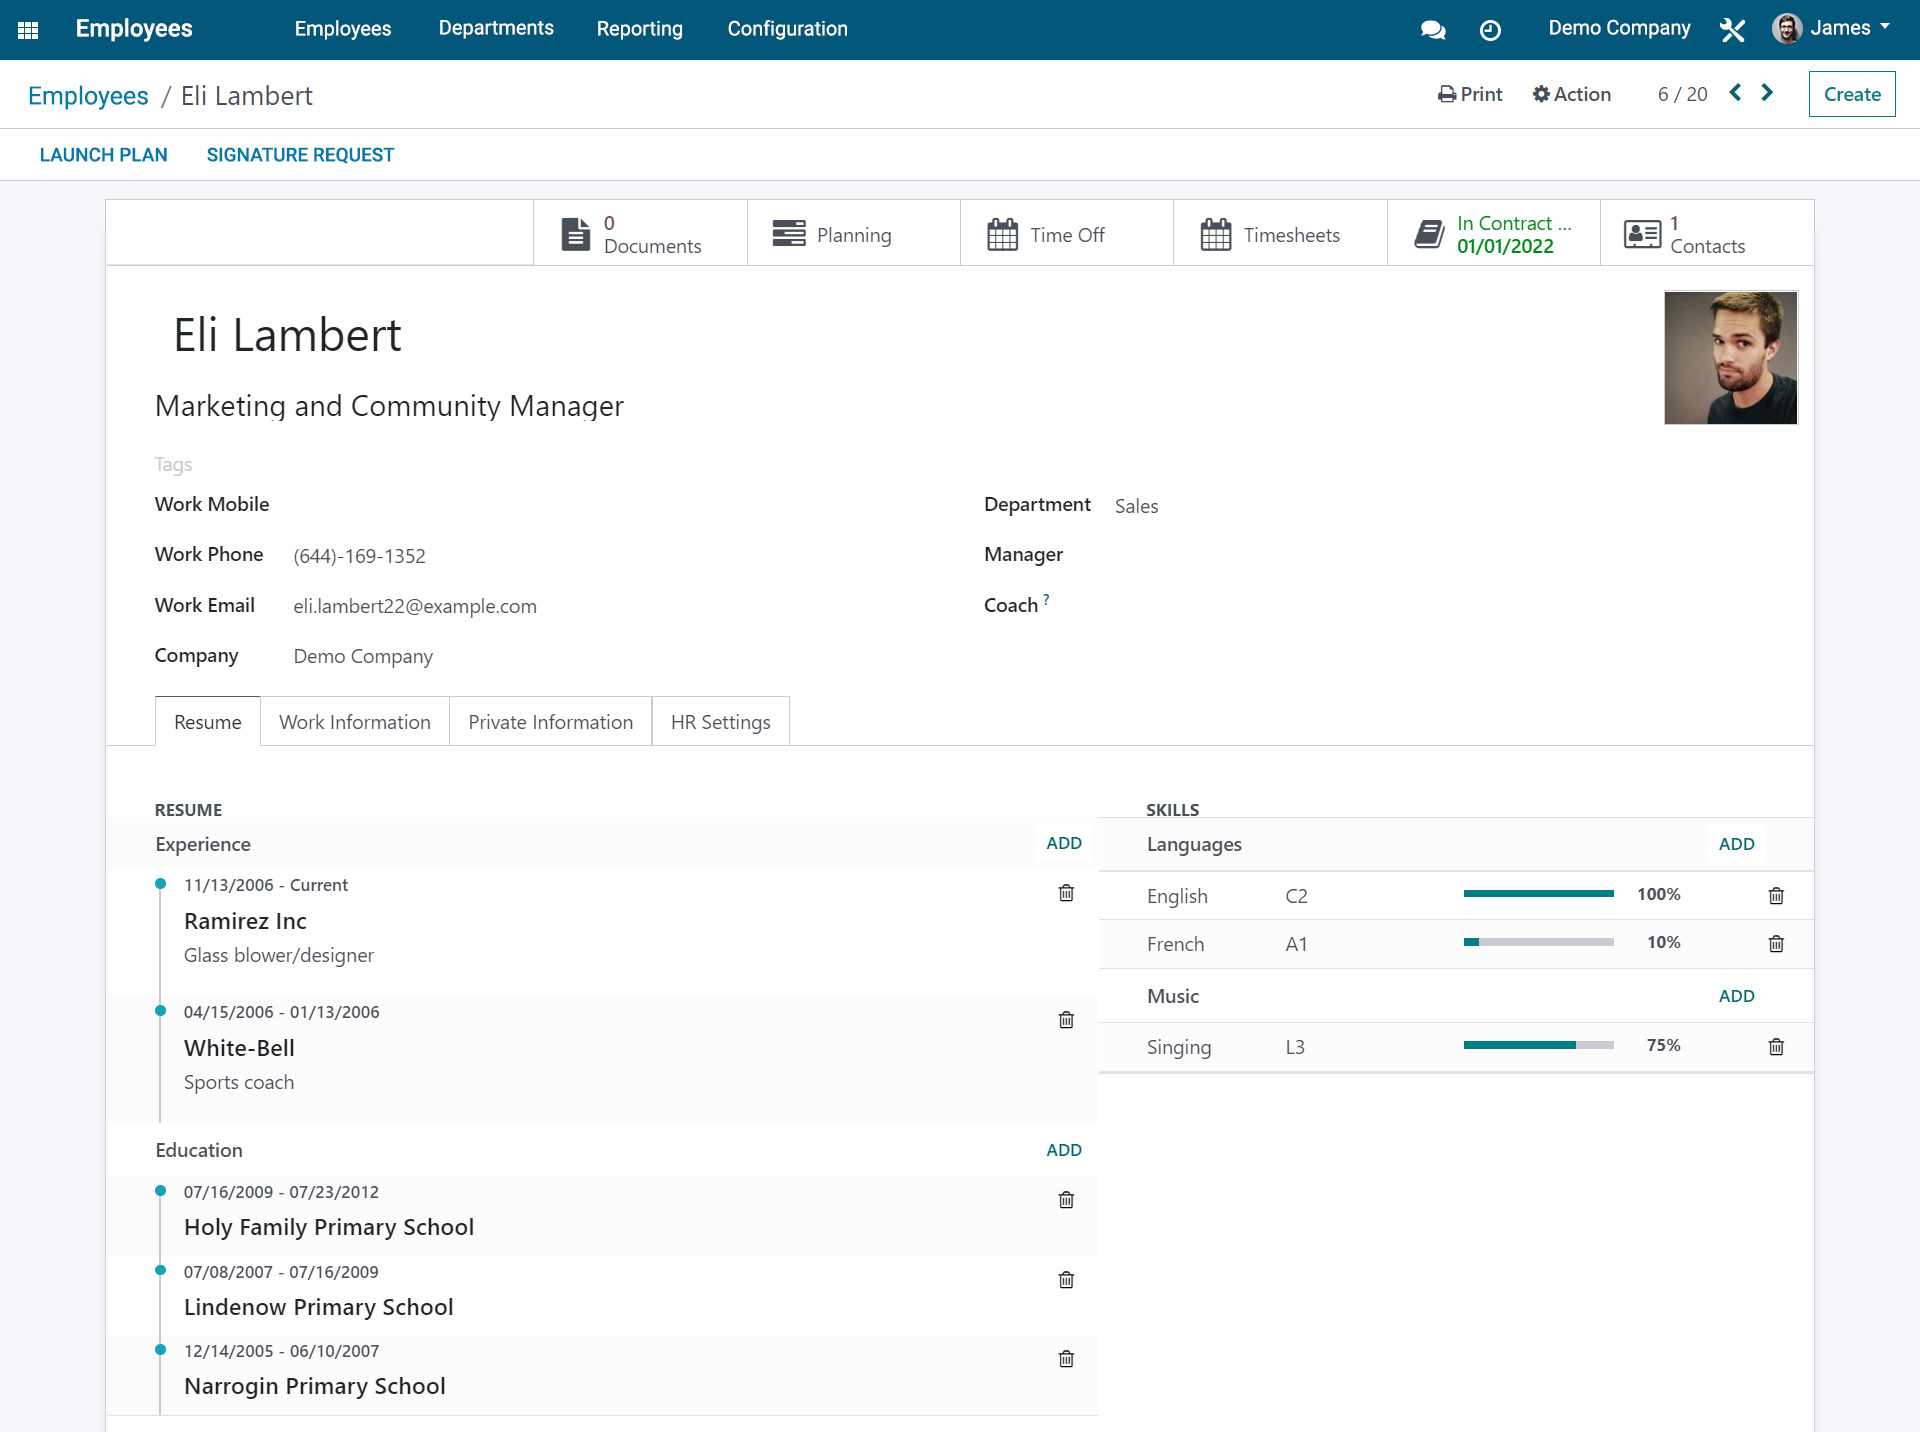Navigate to previous employee record
The image size is (1920, 1432).
tap(1737, 93)
